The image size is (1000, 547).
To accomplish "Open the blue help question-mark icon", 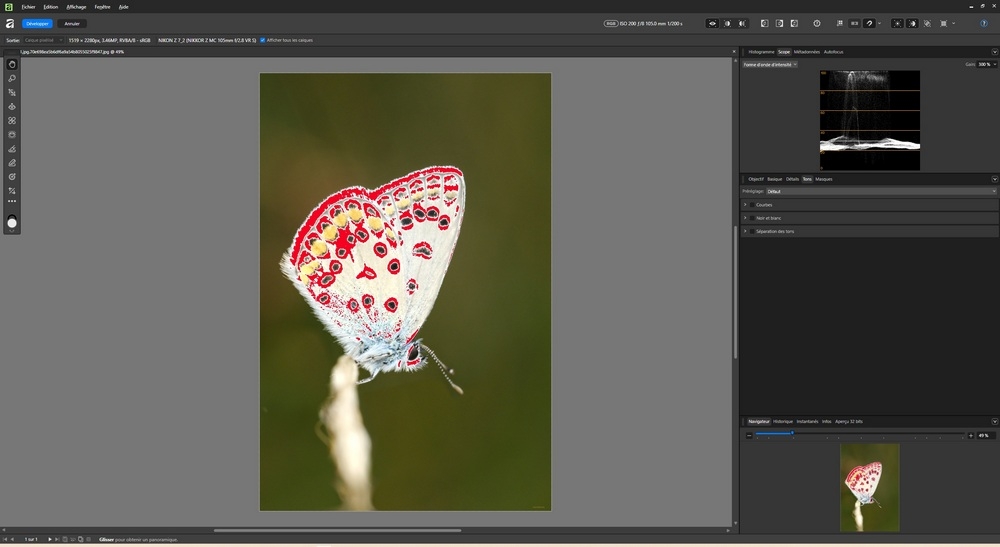I will pyautogui.click(x=983, y=24).
